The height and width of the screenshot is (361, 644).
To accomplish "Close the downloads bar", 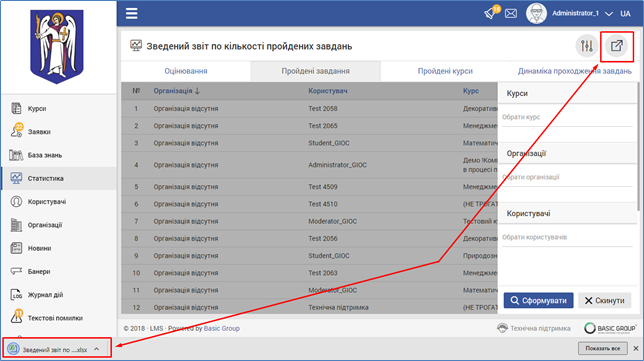I will coord(636,348).
